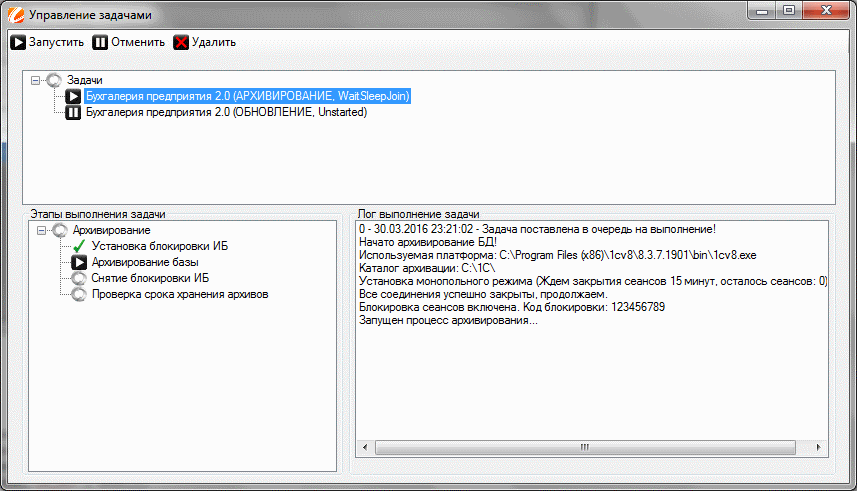Click log line 'Используемая платформа'

click(x=557, y=255)
